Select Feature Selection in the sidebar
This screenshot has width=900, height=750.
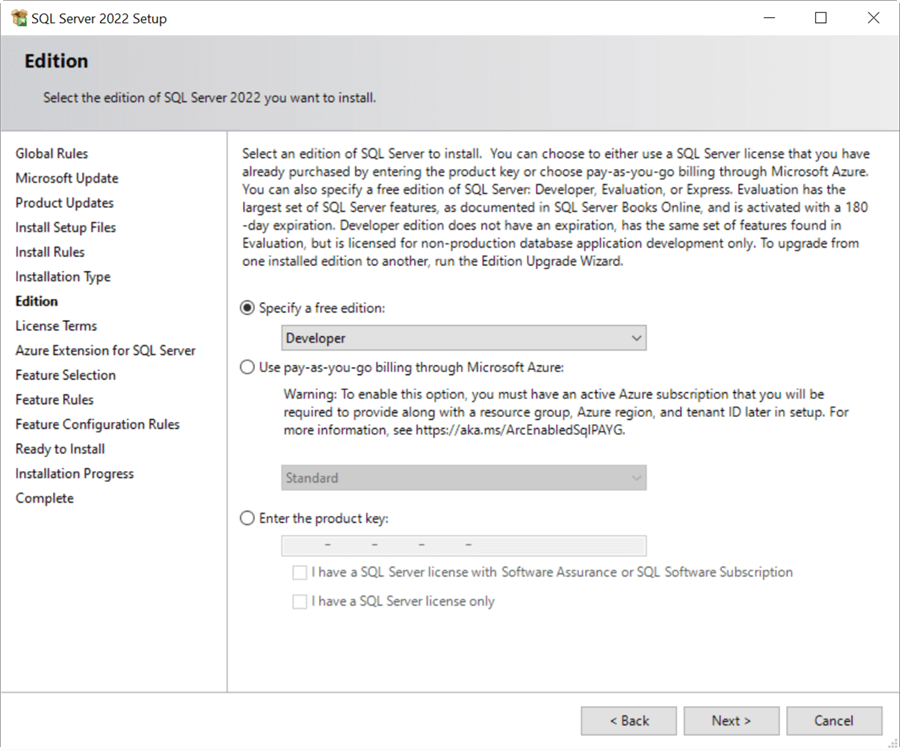(x=65, y=375)
